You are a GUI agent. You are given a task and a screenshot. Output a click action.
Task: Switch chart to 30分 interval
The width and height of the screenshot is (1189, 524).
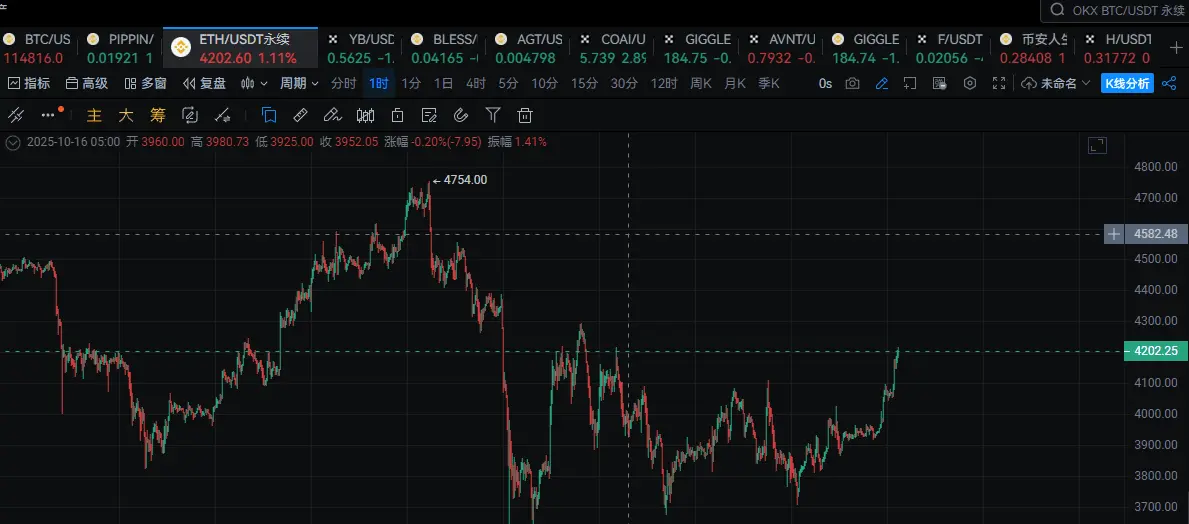point(624,83)
